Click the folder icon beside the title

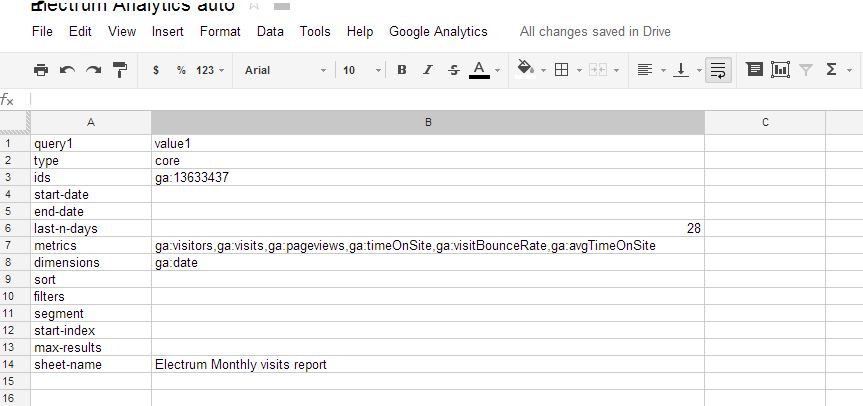tap(282, 6)
